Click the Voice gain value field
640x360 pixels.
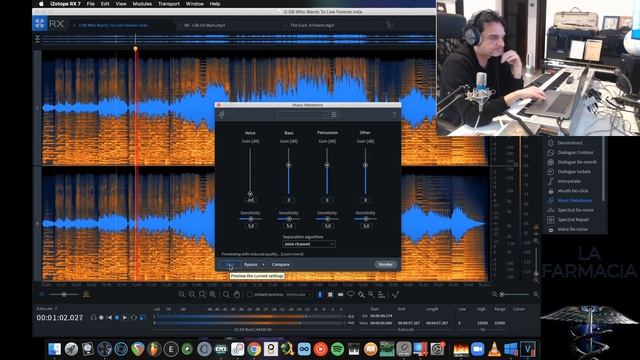pos(250,200)
